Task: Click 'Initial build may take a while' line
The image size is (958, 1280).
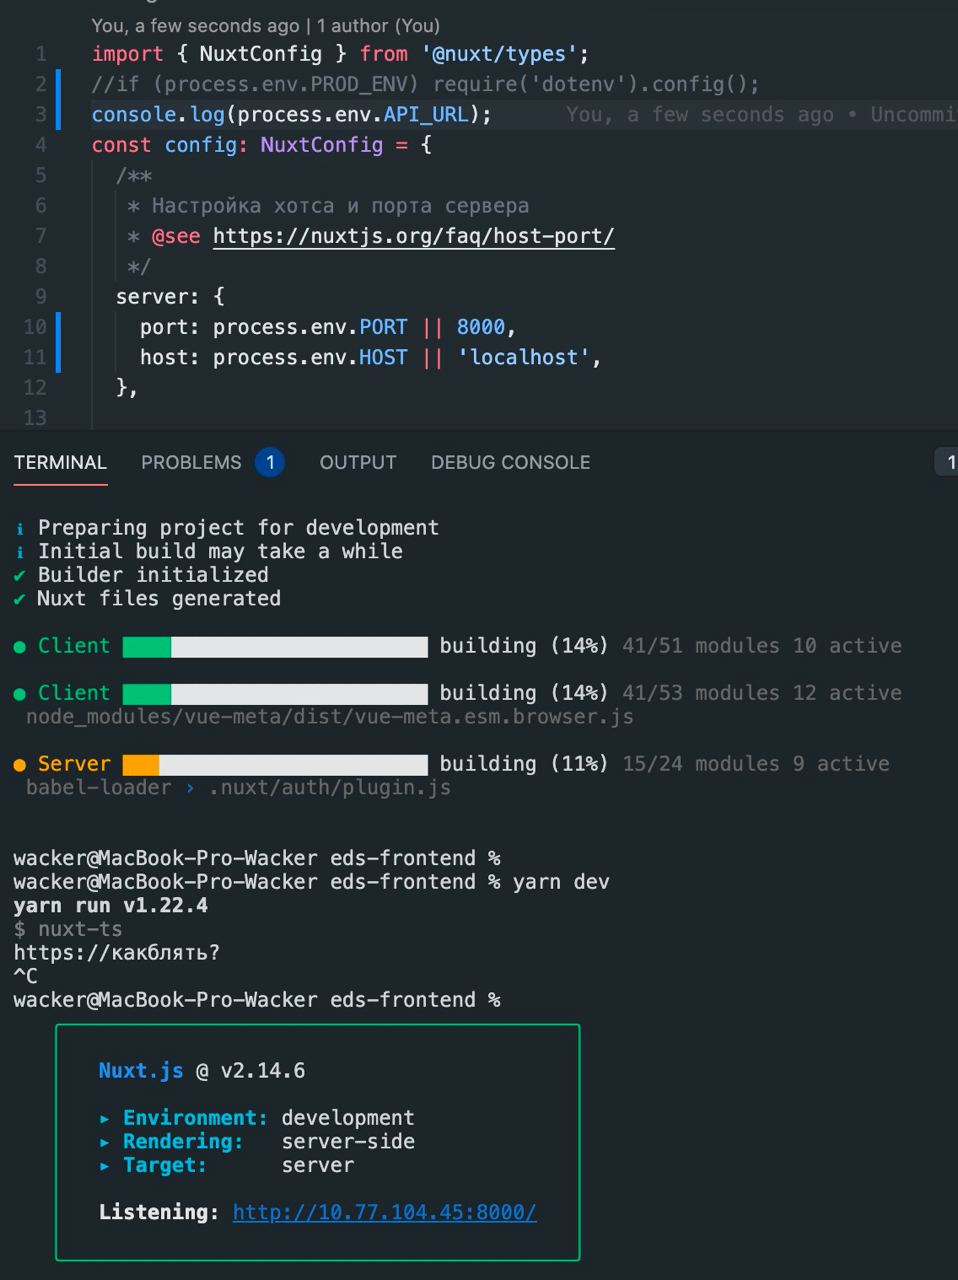Action: coord(220,551)
